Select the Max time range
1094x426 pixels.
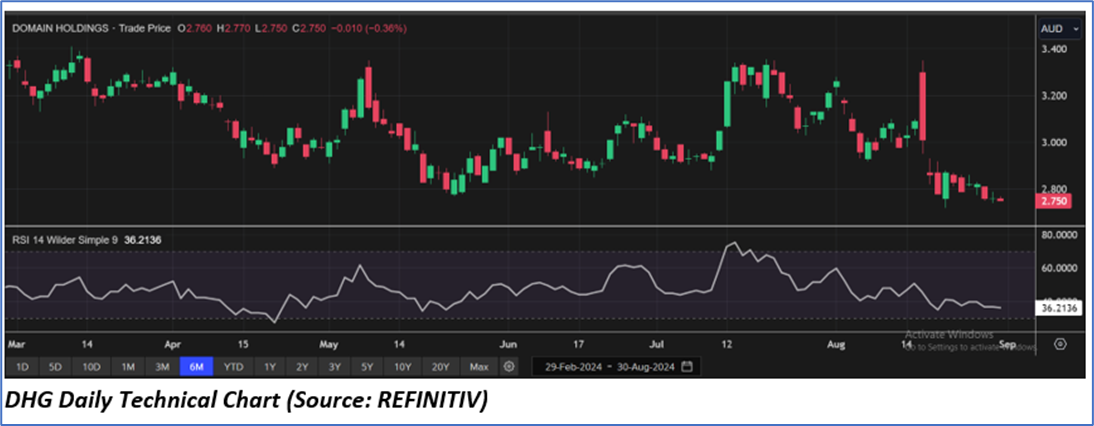coord(479,366)
